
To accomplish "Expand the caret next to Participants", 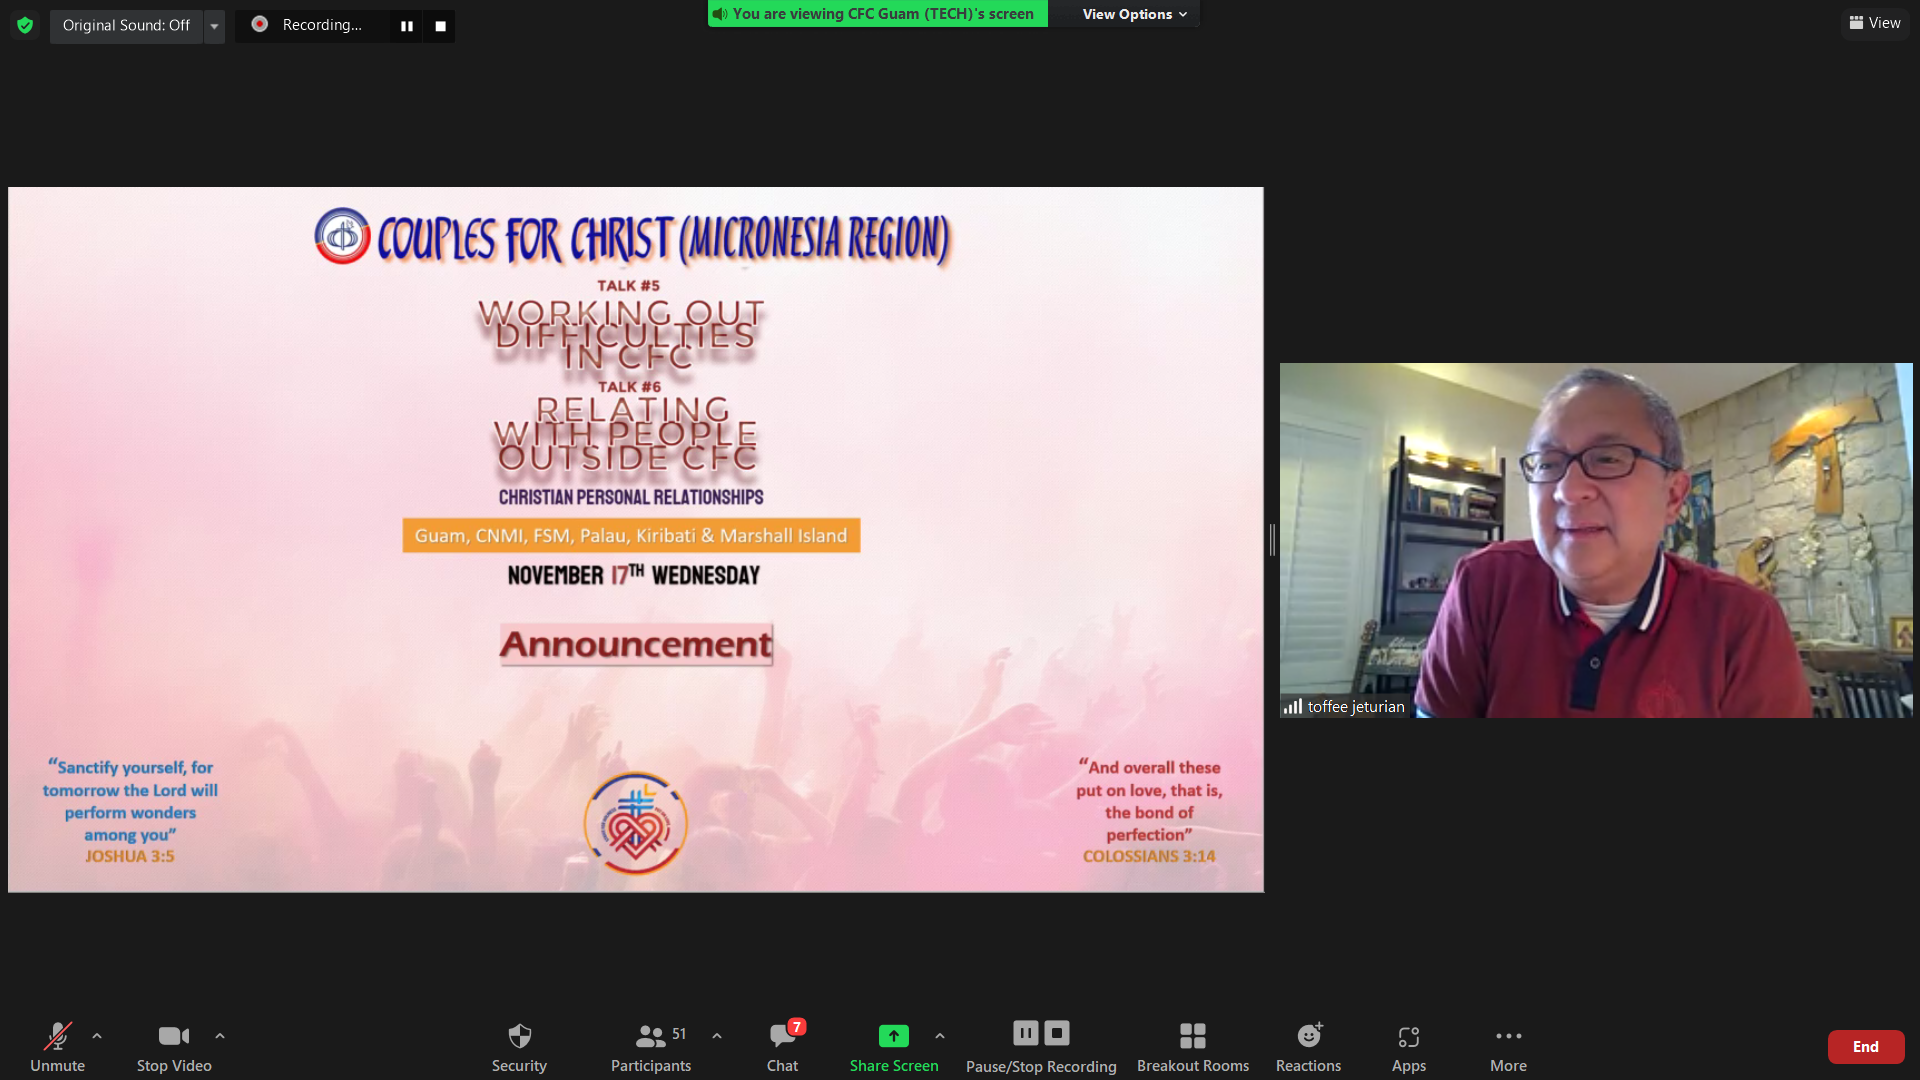I will pyautogui.click(x=717, y=1036).
